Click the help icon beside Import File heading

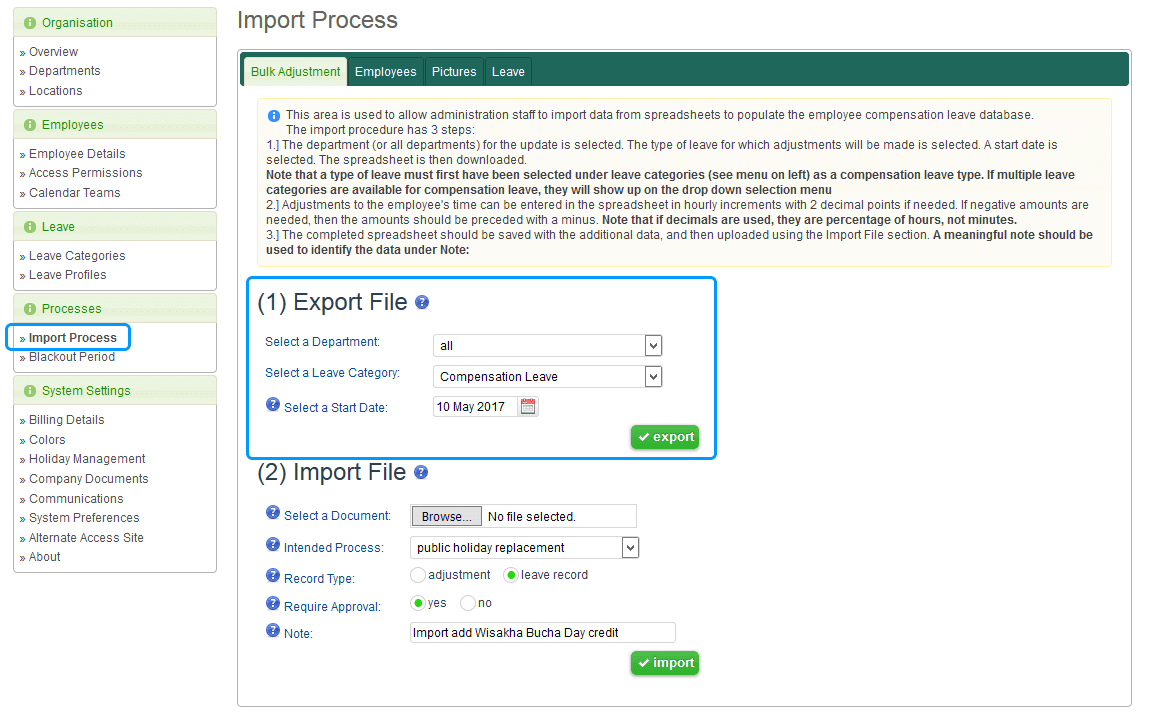tap(421, 472)
